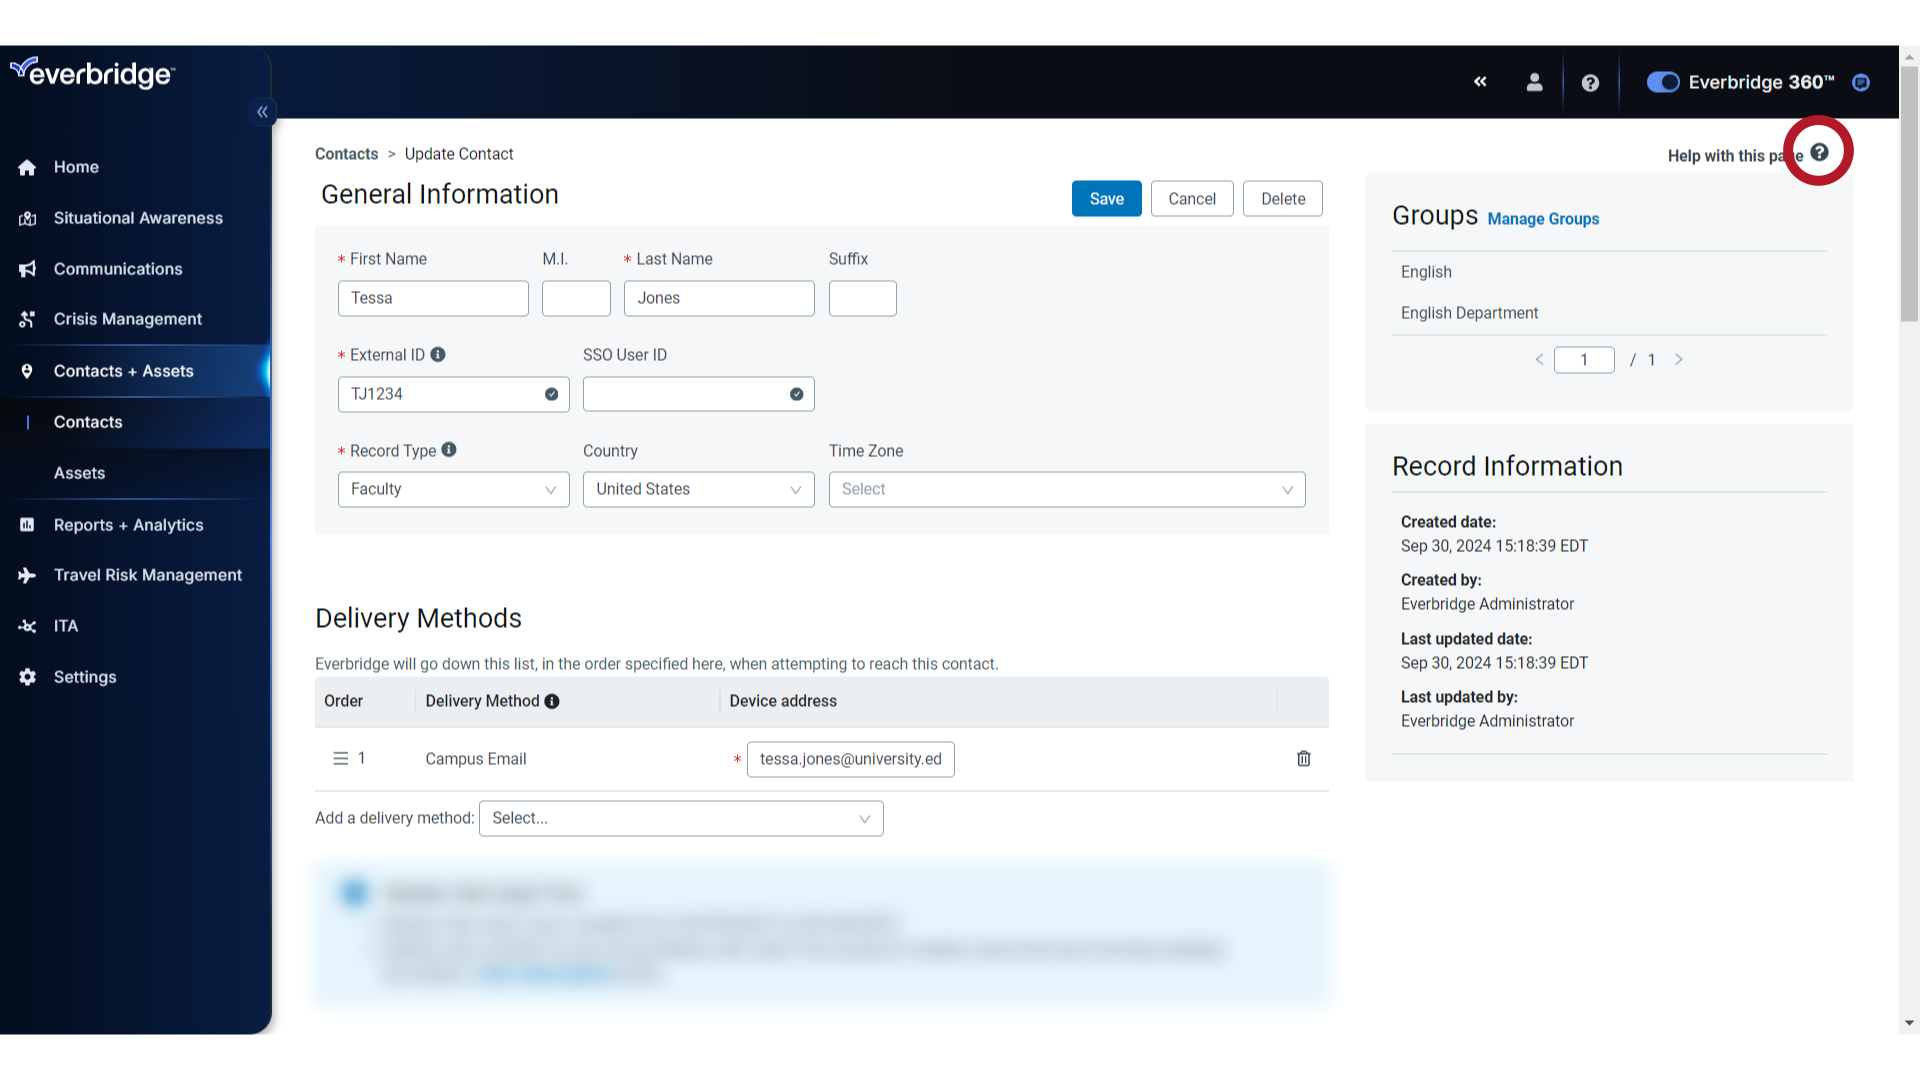1920x1080 pixels.
Task: Delete the Campus Email row with trash icon
Action: click(x=1303, y=759)
